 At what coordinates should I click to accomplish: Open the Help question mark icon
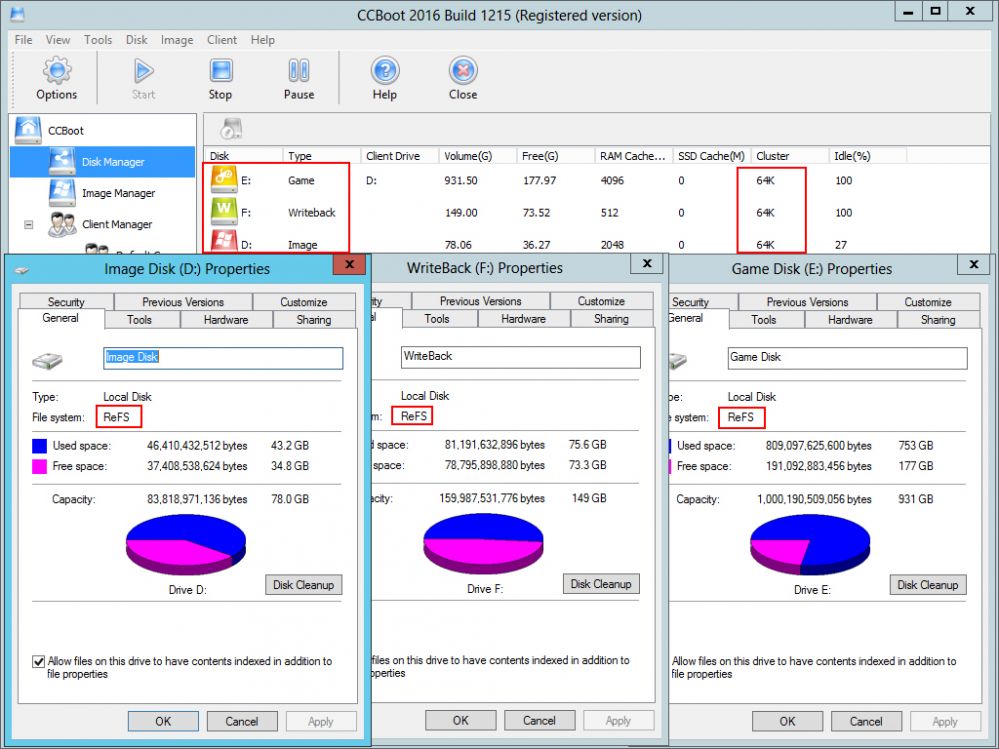point(385,70)
